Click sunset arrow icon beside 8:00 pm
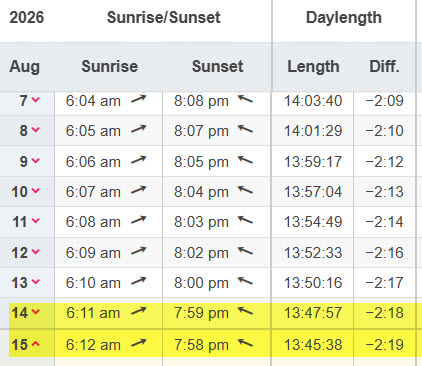The image size is (422, 366). pyautogui.click(x=245, y=282)
